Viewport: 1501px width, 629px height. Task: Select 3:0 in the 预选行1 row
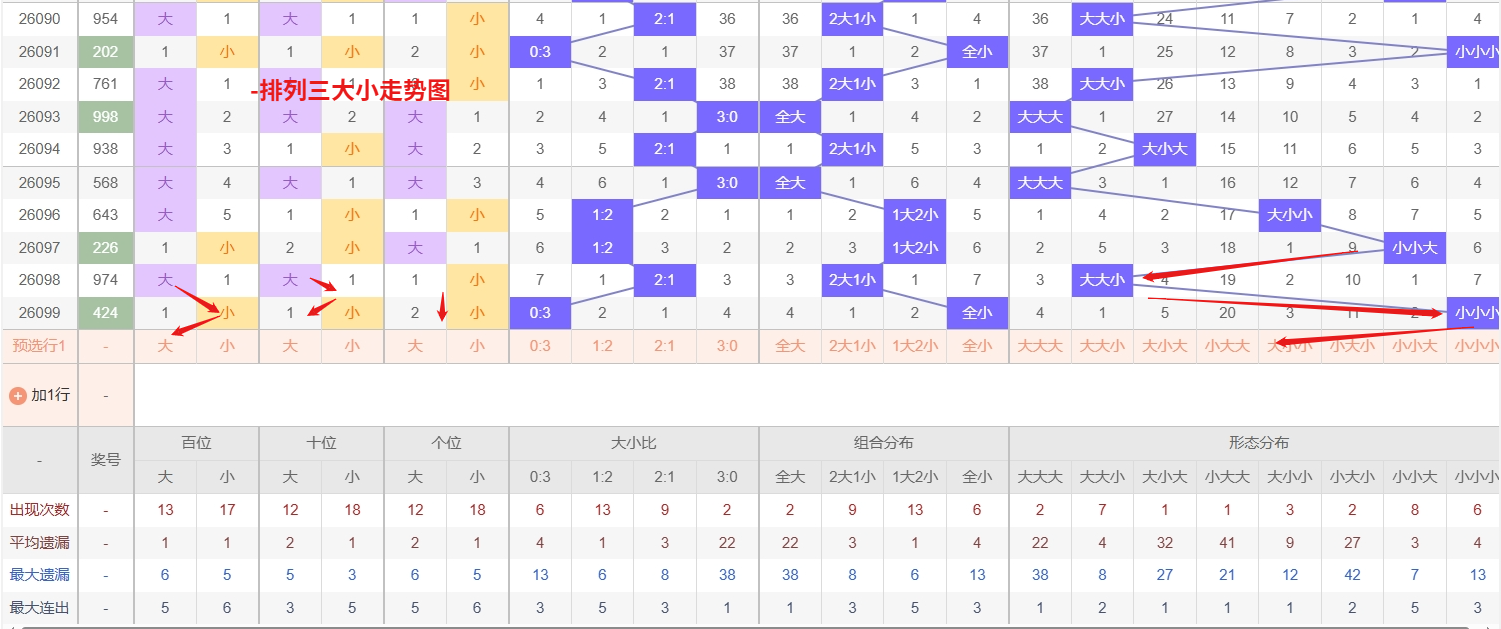(727, 346)
